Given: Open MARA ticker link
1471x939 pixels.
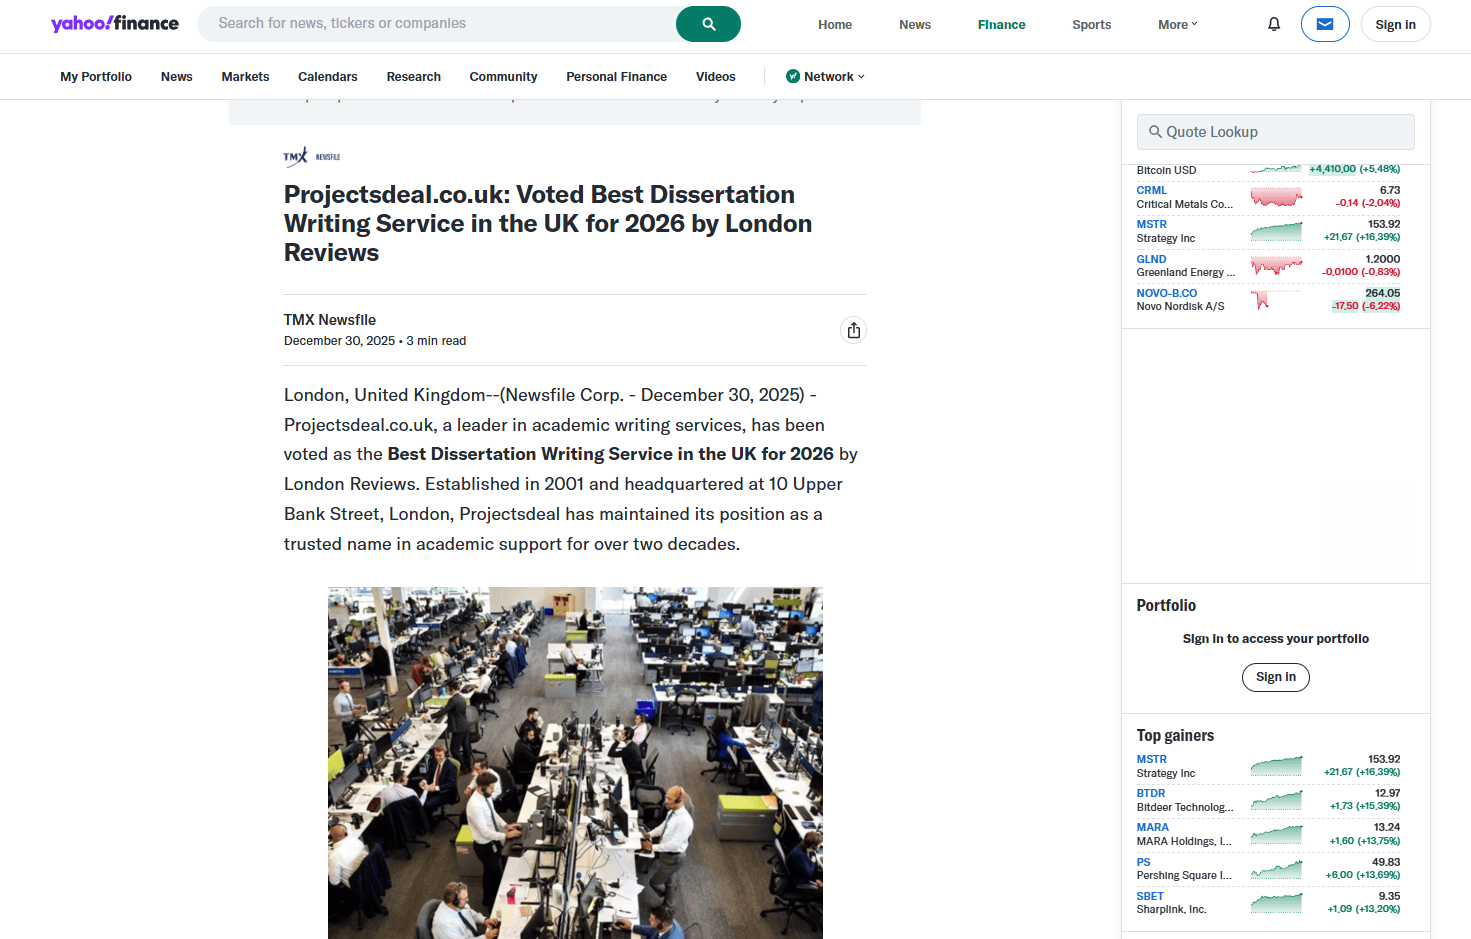Looking at the screenshot, I should point(1153,827).
